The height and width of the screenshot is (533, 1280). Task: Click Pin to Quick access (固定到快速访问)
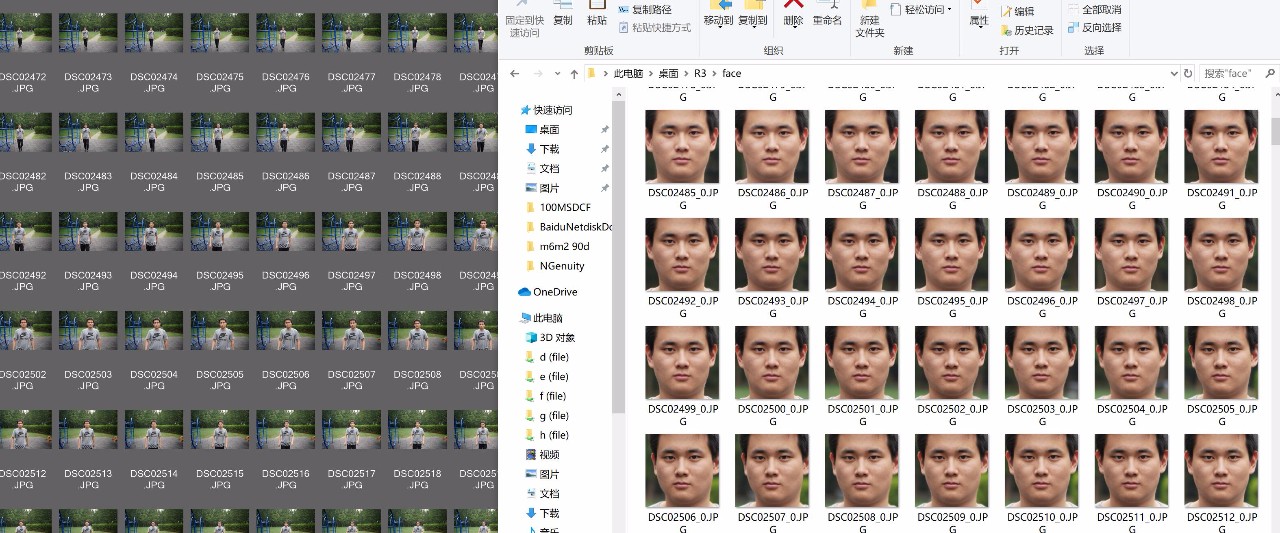(x=525, y=20)
